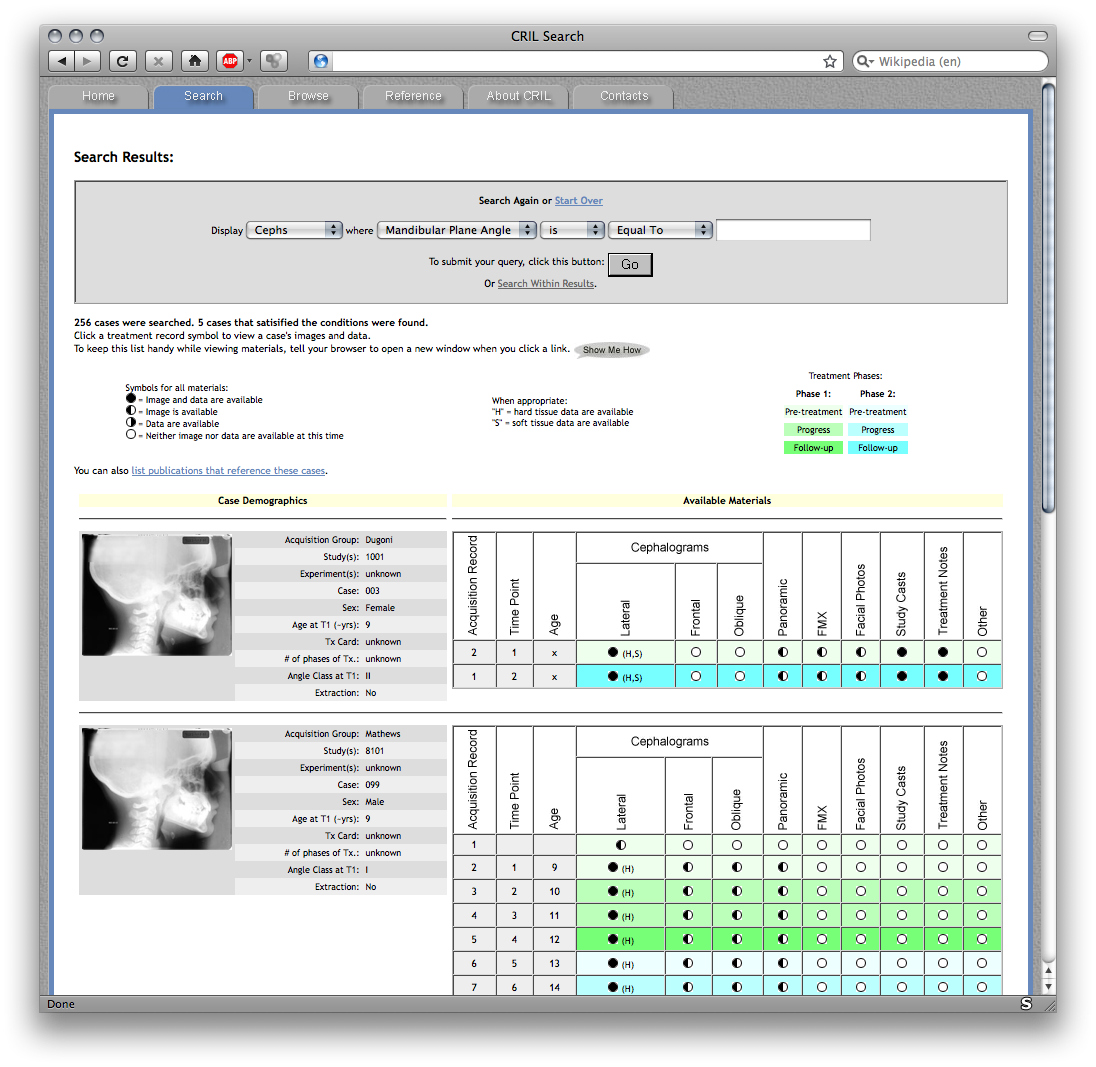1096x1067 pixels.
Task: Expand the Mandibular Plane Angle dropdown
Action: click(456, 230)
